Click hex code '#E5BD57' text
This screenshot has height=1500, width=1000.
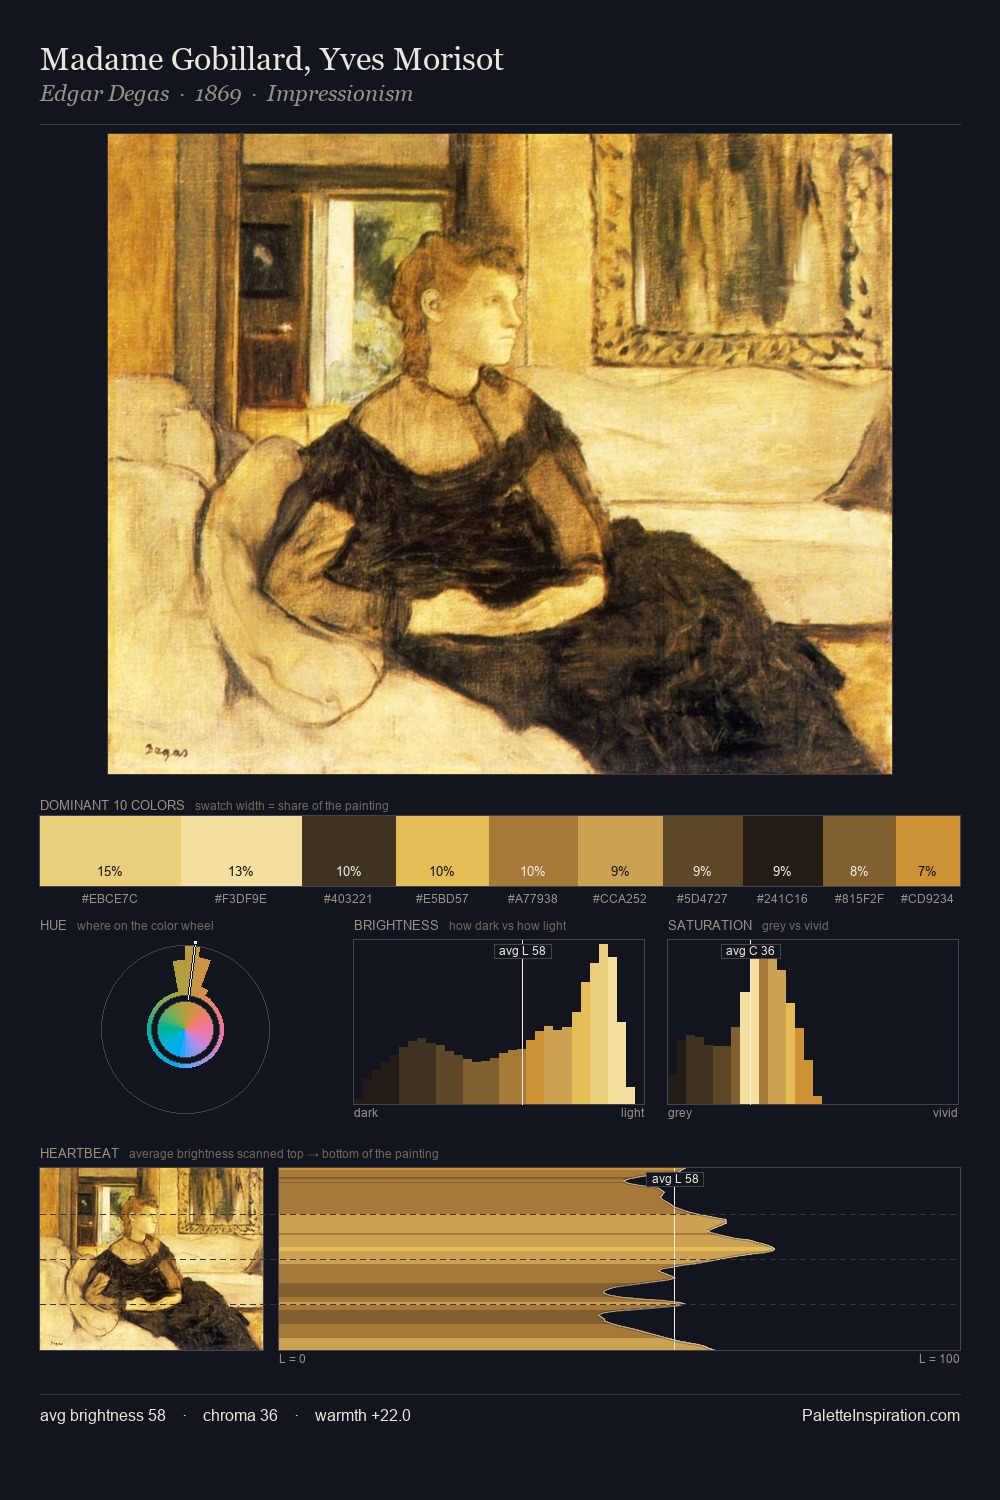[442, 898]
